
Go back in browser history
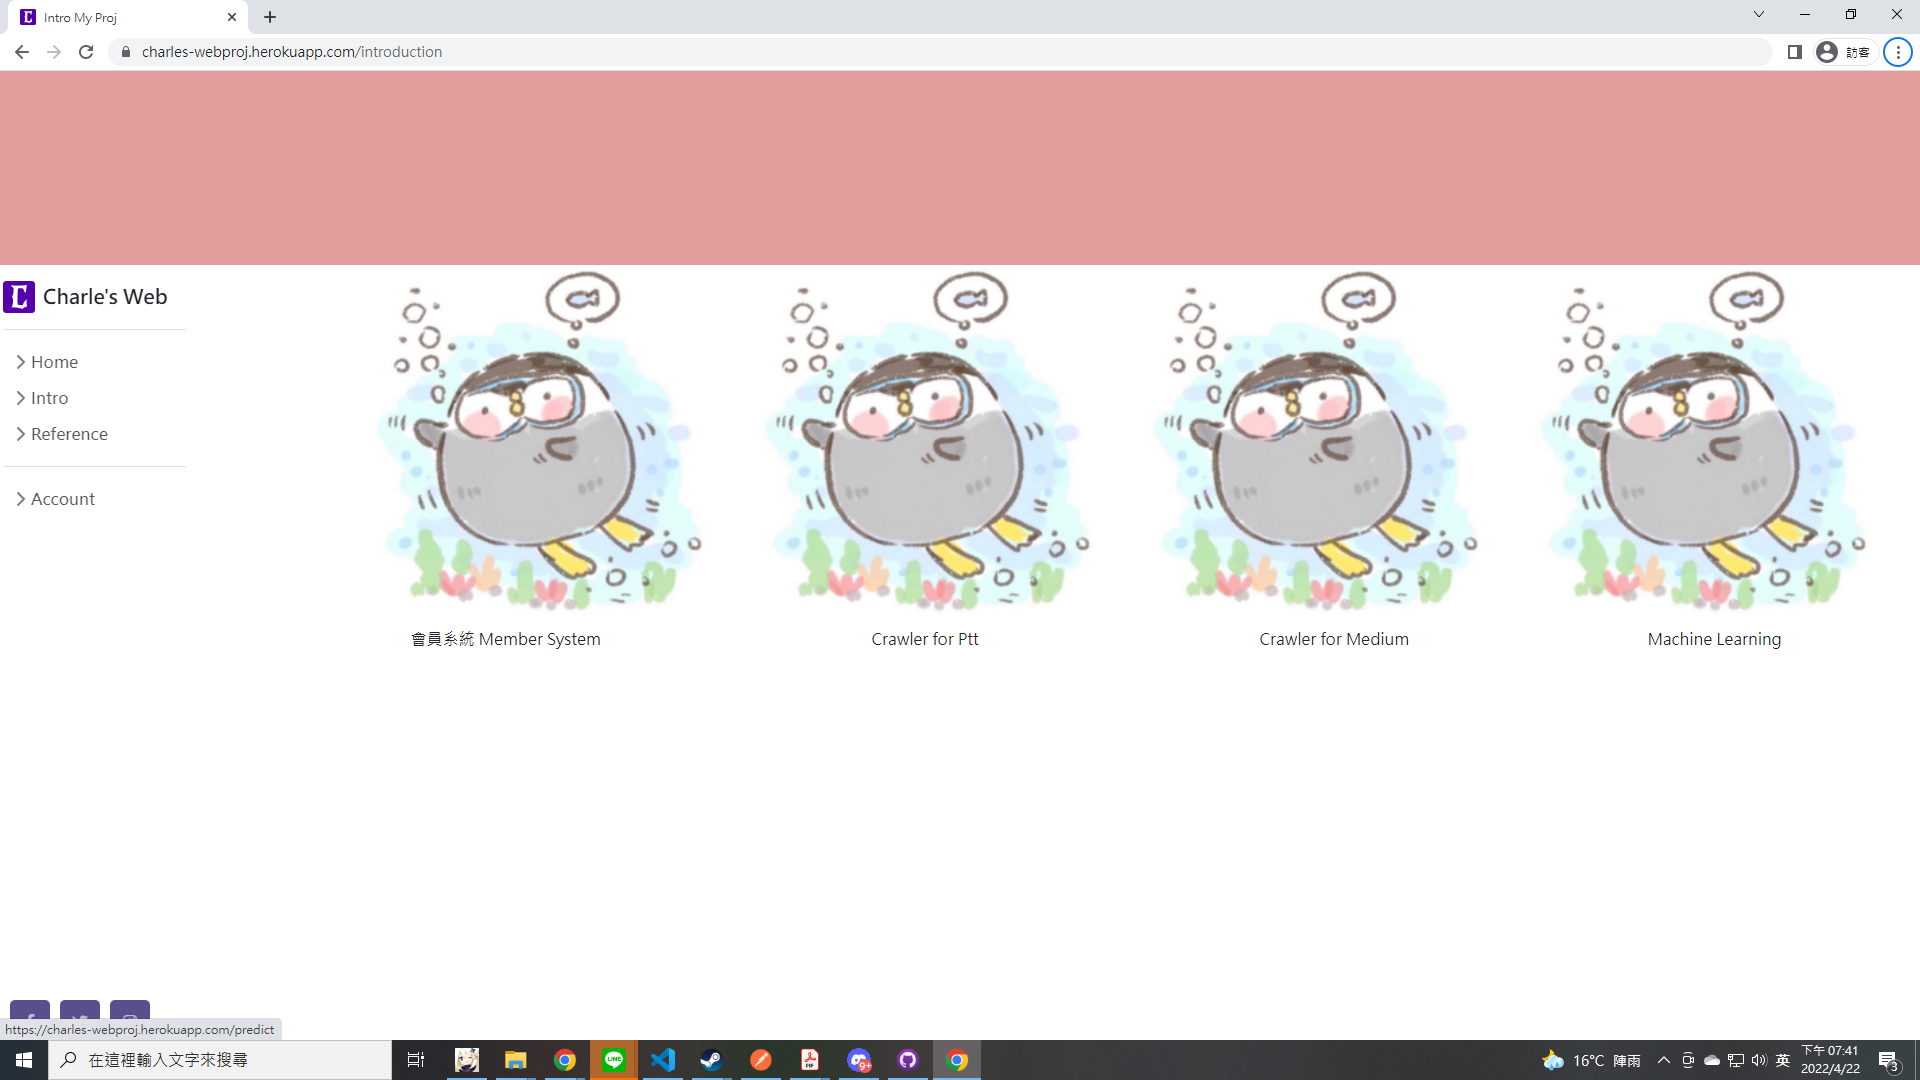21,52
